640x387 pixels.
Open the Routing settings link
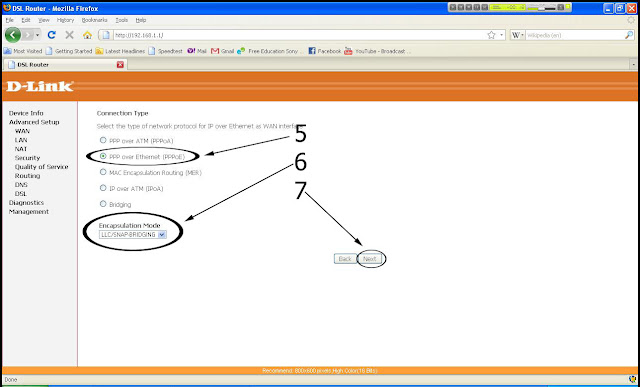[27, 176]
